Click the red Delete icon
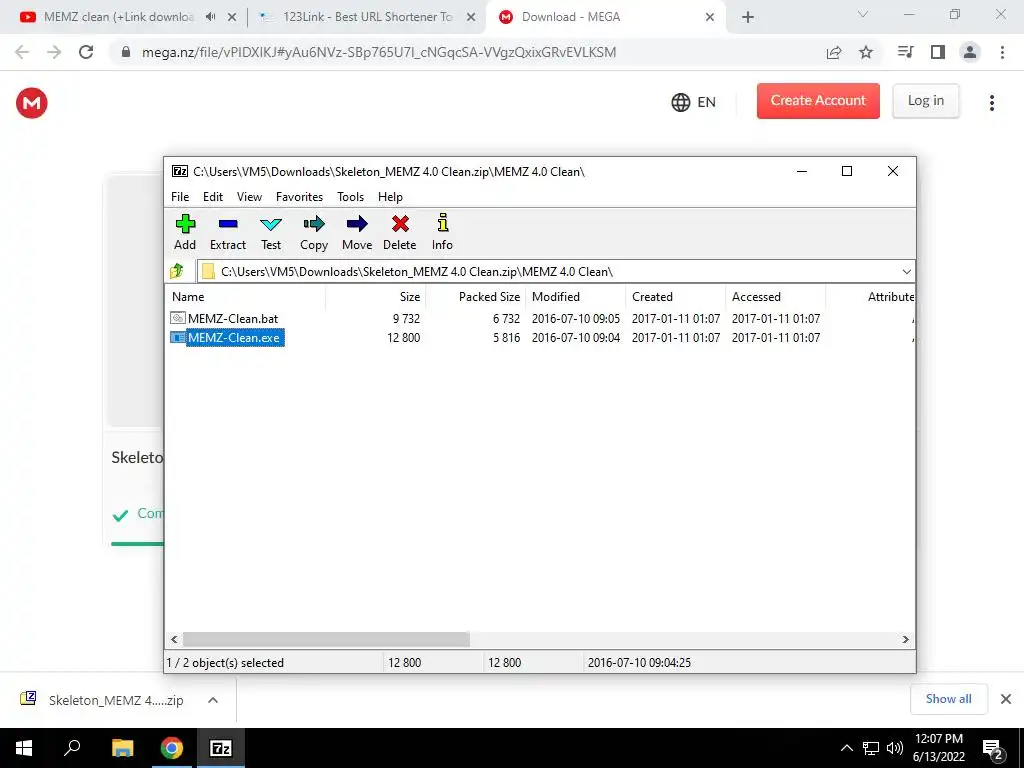Viewport: 1024px width, 768px height. coord(400,232)
